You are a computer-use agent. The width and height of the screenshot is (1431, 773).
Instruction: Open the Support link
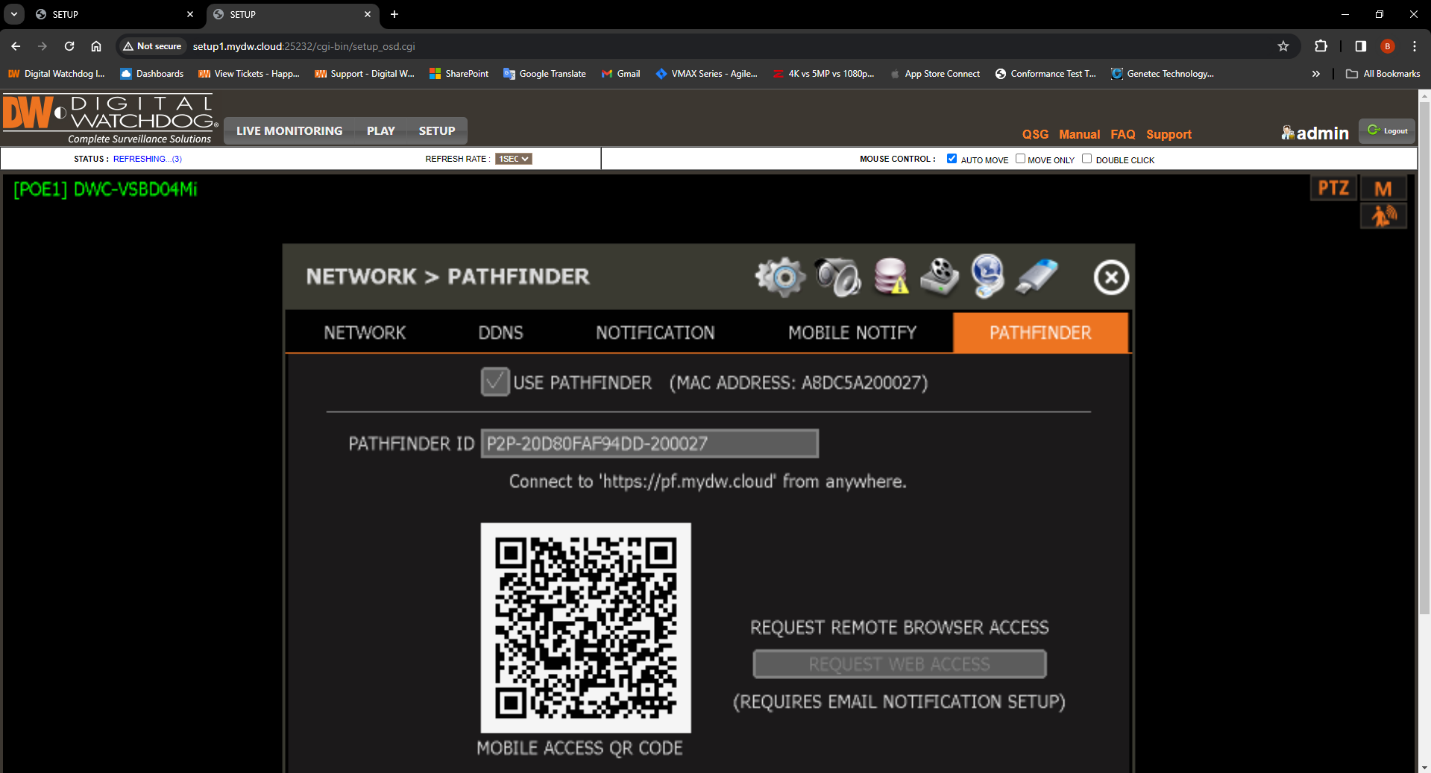(x=1168, y=134)
